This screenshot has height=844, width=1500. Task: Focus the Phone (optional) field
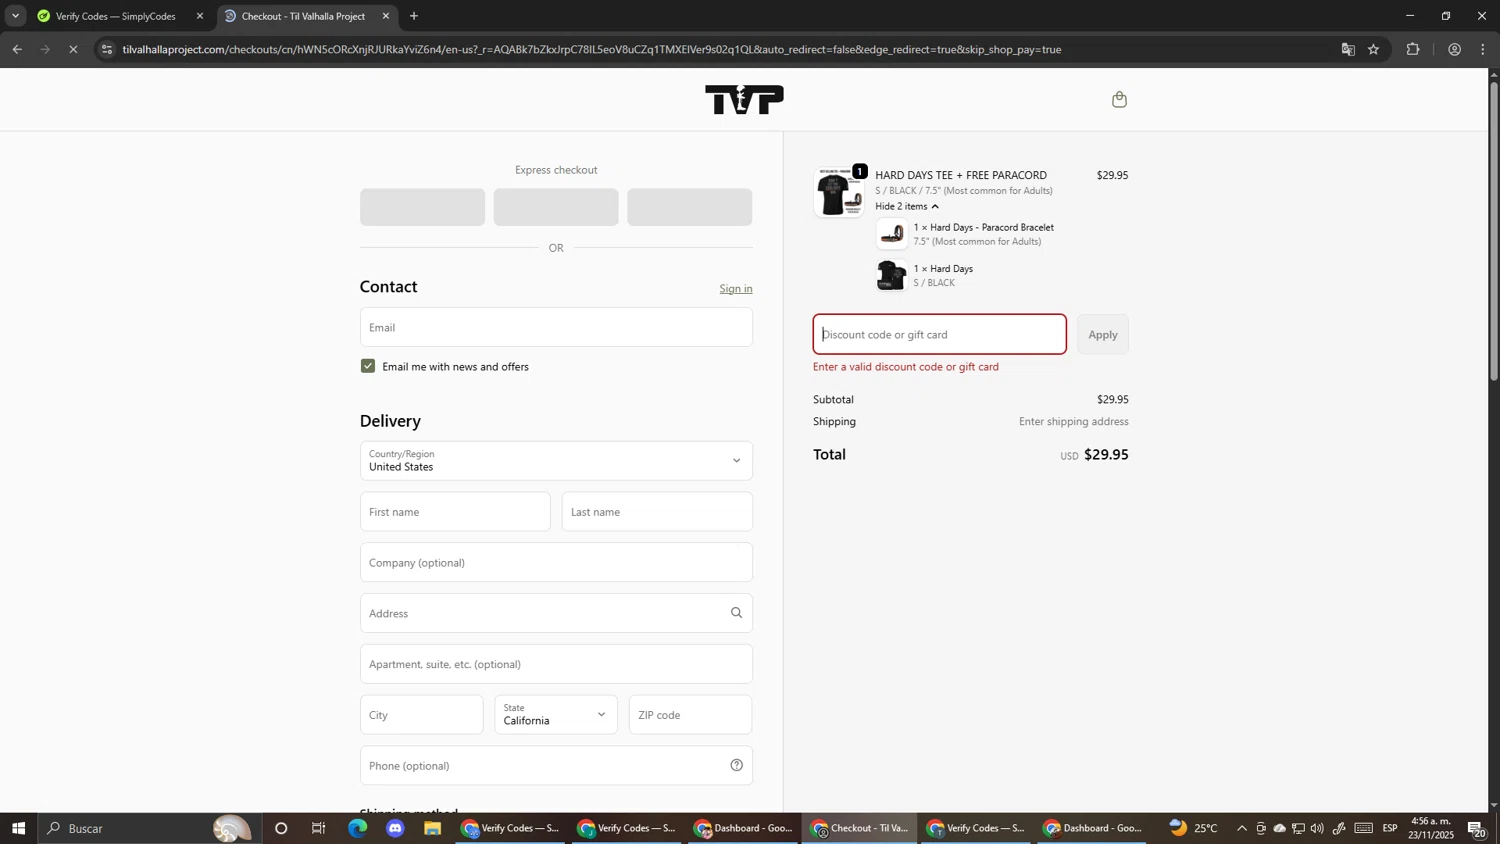click(x=556, y=765)
